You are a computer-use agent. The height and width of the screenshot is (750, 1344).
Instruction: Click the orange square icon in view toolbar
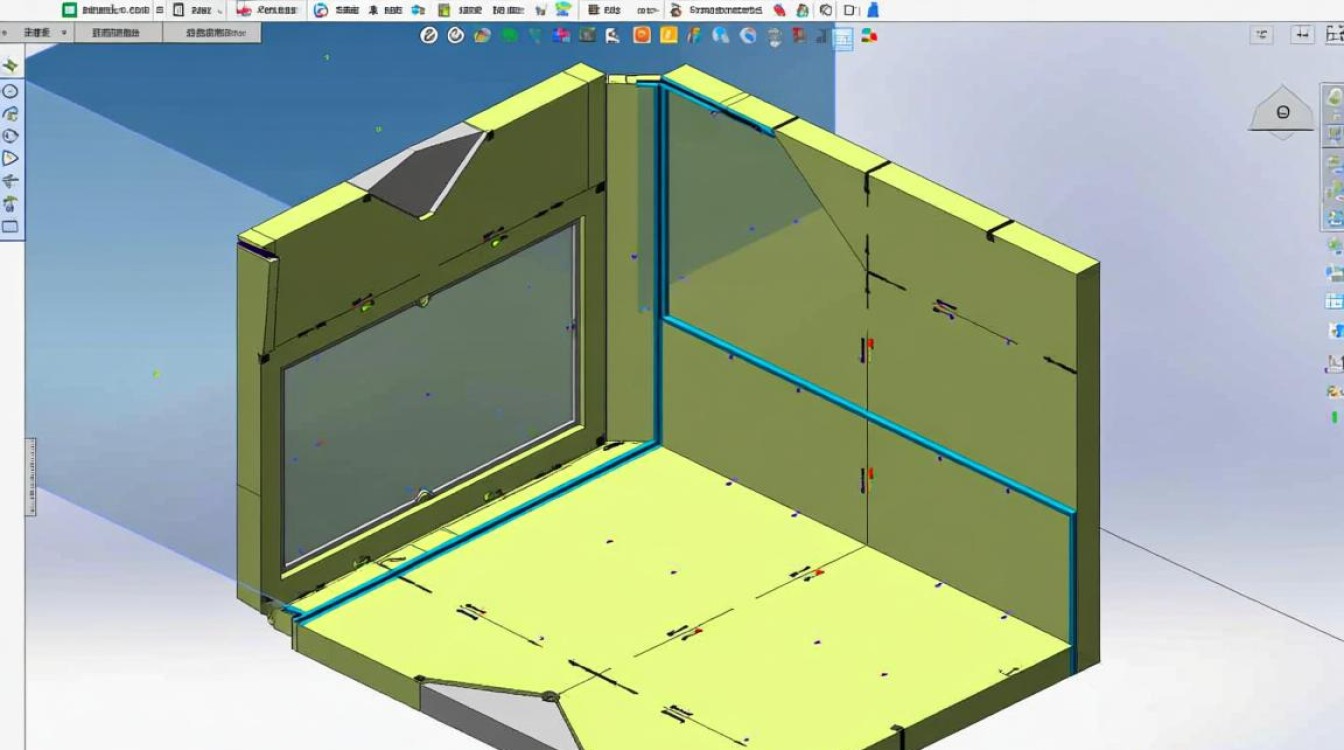point(642,35)
